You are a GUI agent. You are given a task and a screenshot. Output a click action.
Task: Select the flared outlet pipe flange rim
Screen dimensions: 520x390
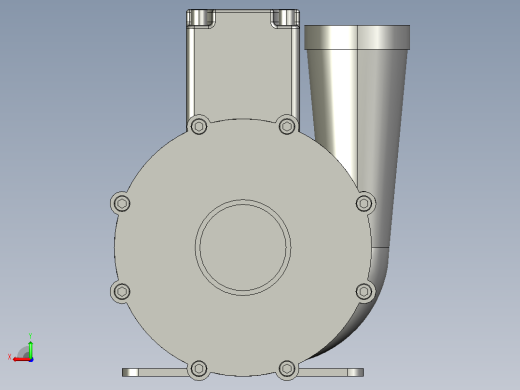357,37
